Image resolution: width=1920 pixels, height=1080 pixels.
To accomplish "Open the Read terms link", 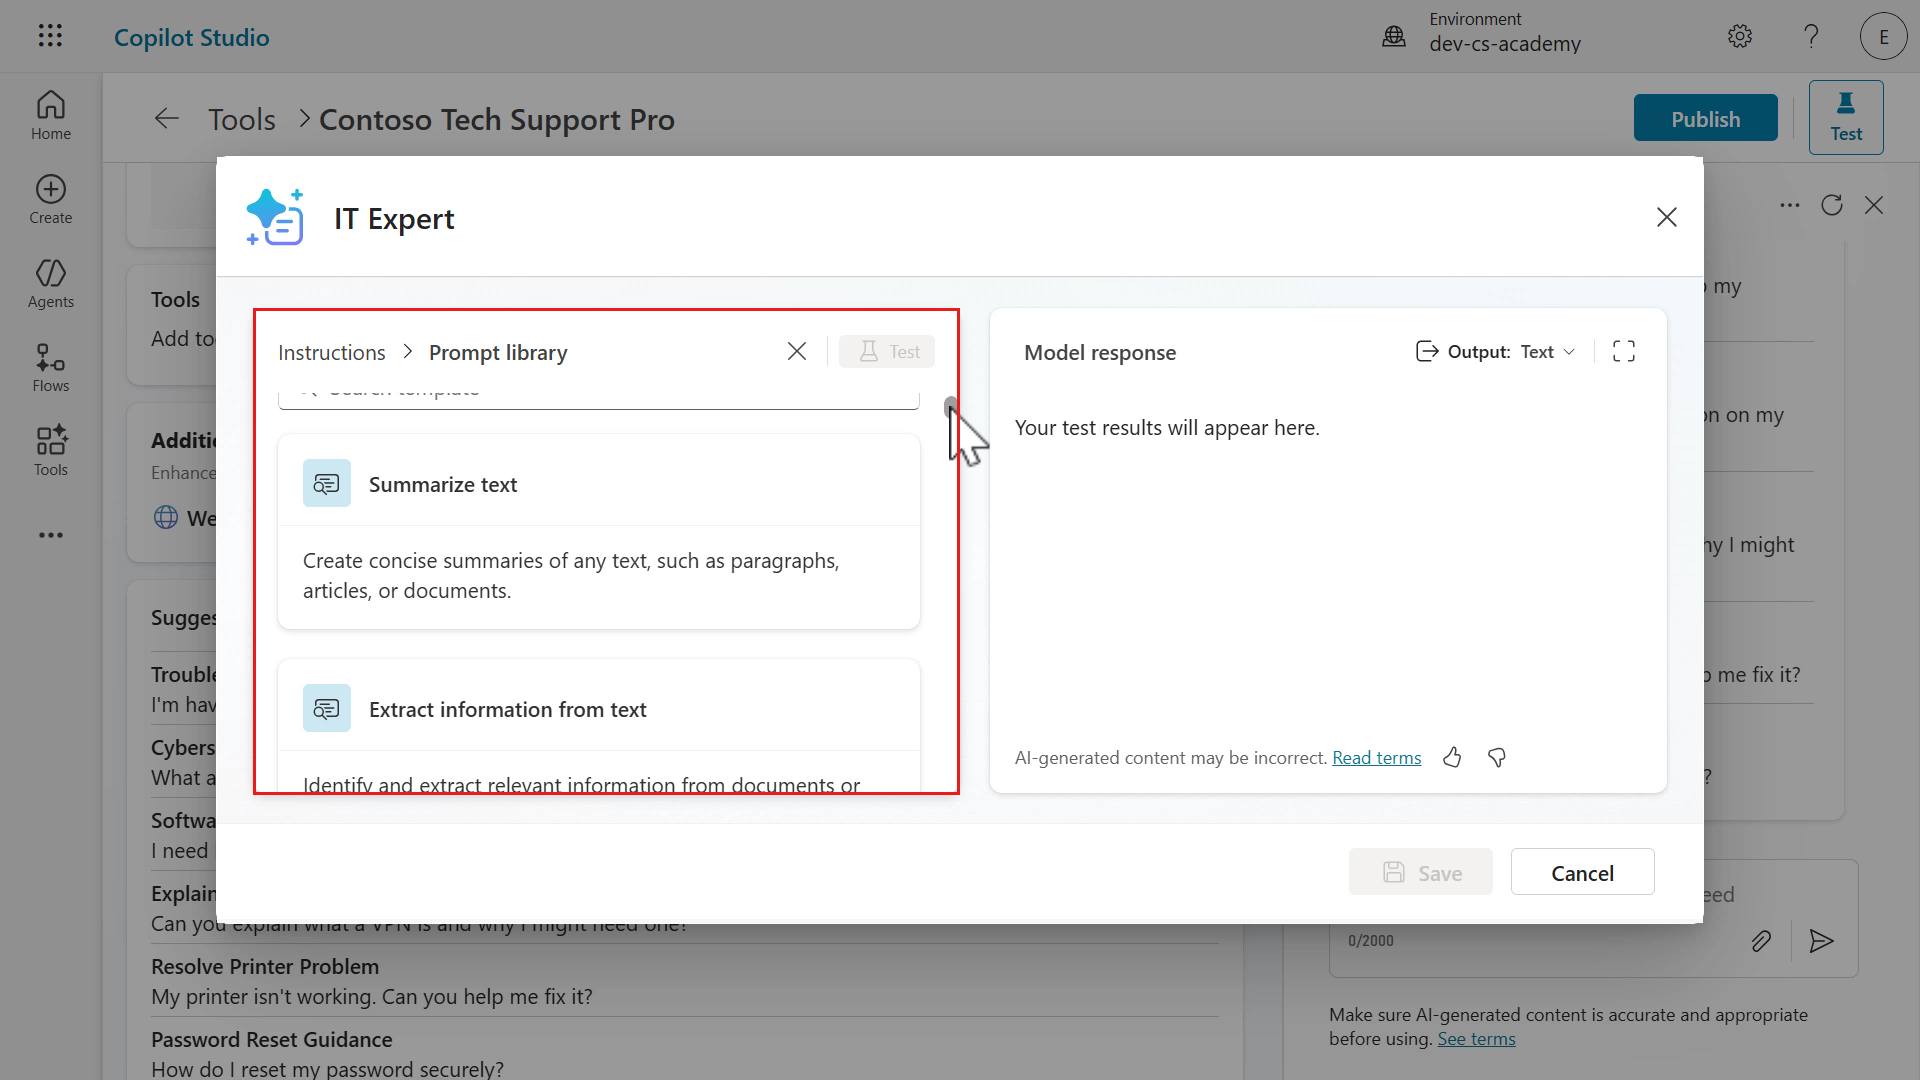I will click(x=1376, y=758).
